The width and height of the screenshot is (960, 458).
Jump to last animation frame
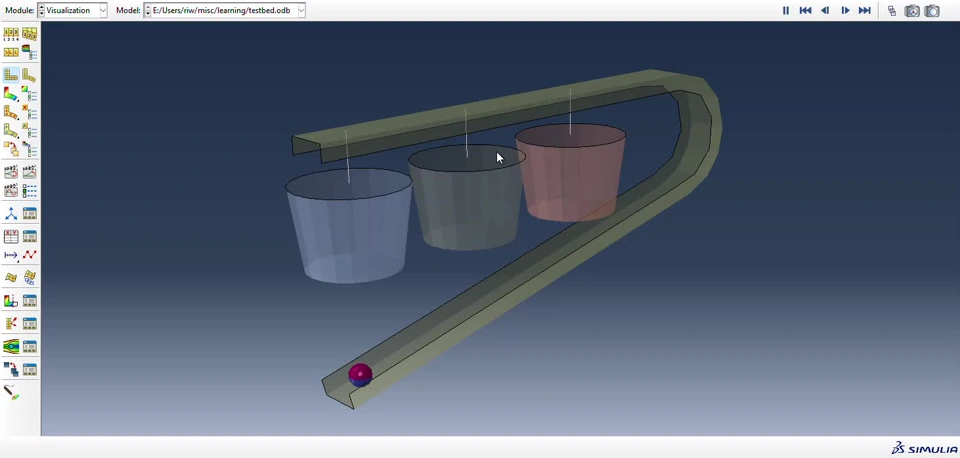click(864, 10)
